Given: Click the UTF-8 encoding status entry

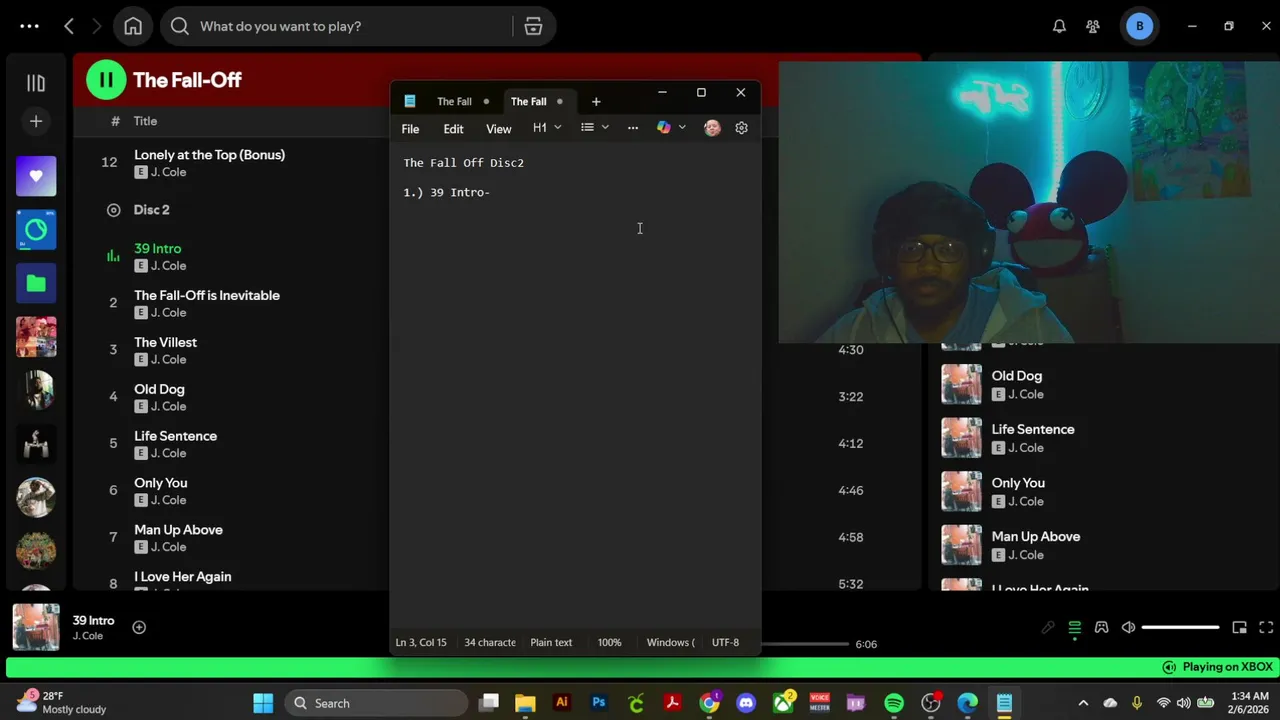Looking at the screenshot, I should pyautogui.click(x=725, y=643).
